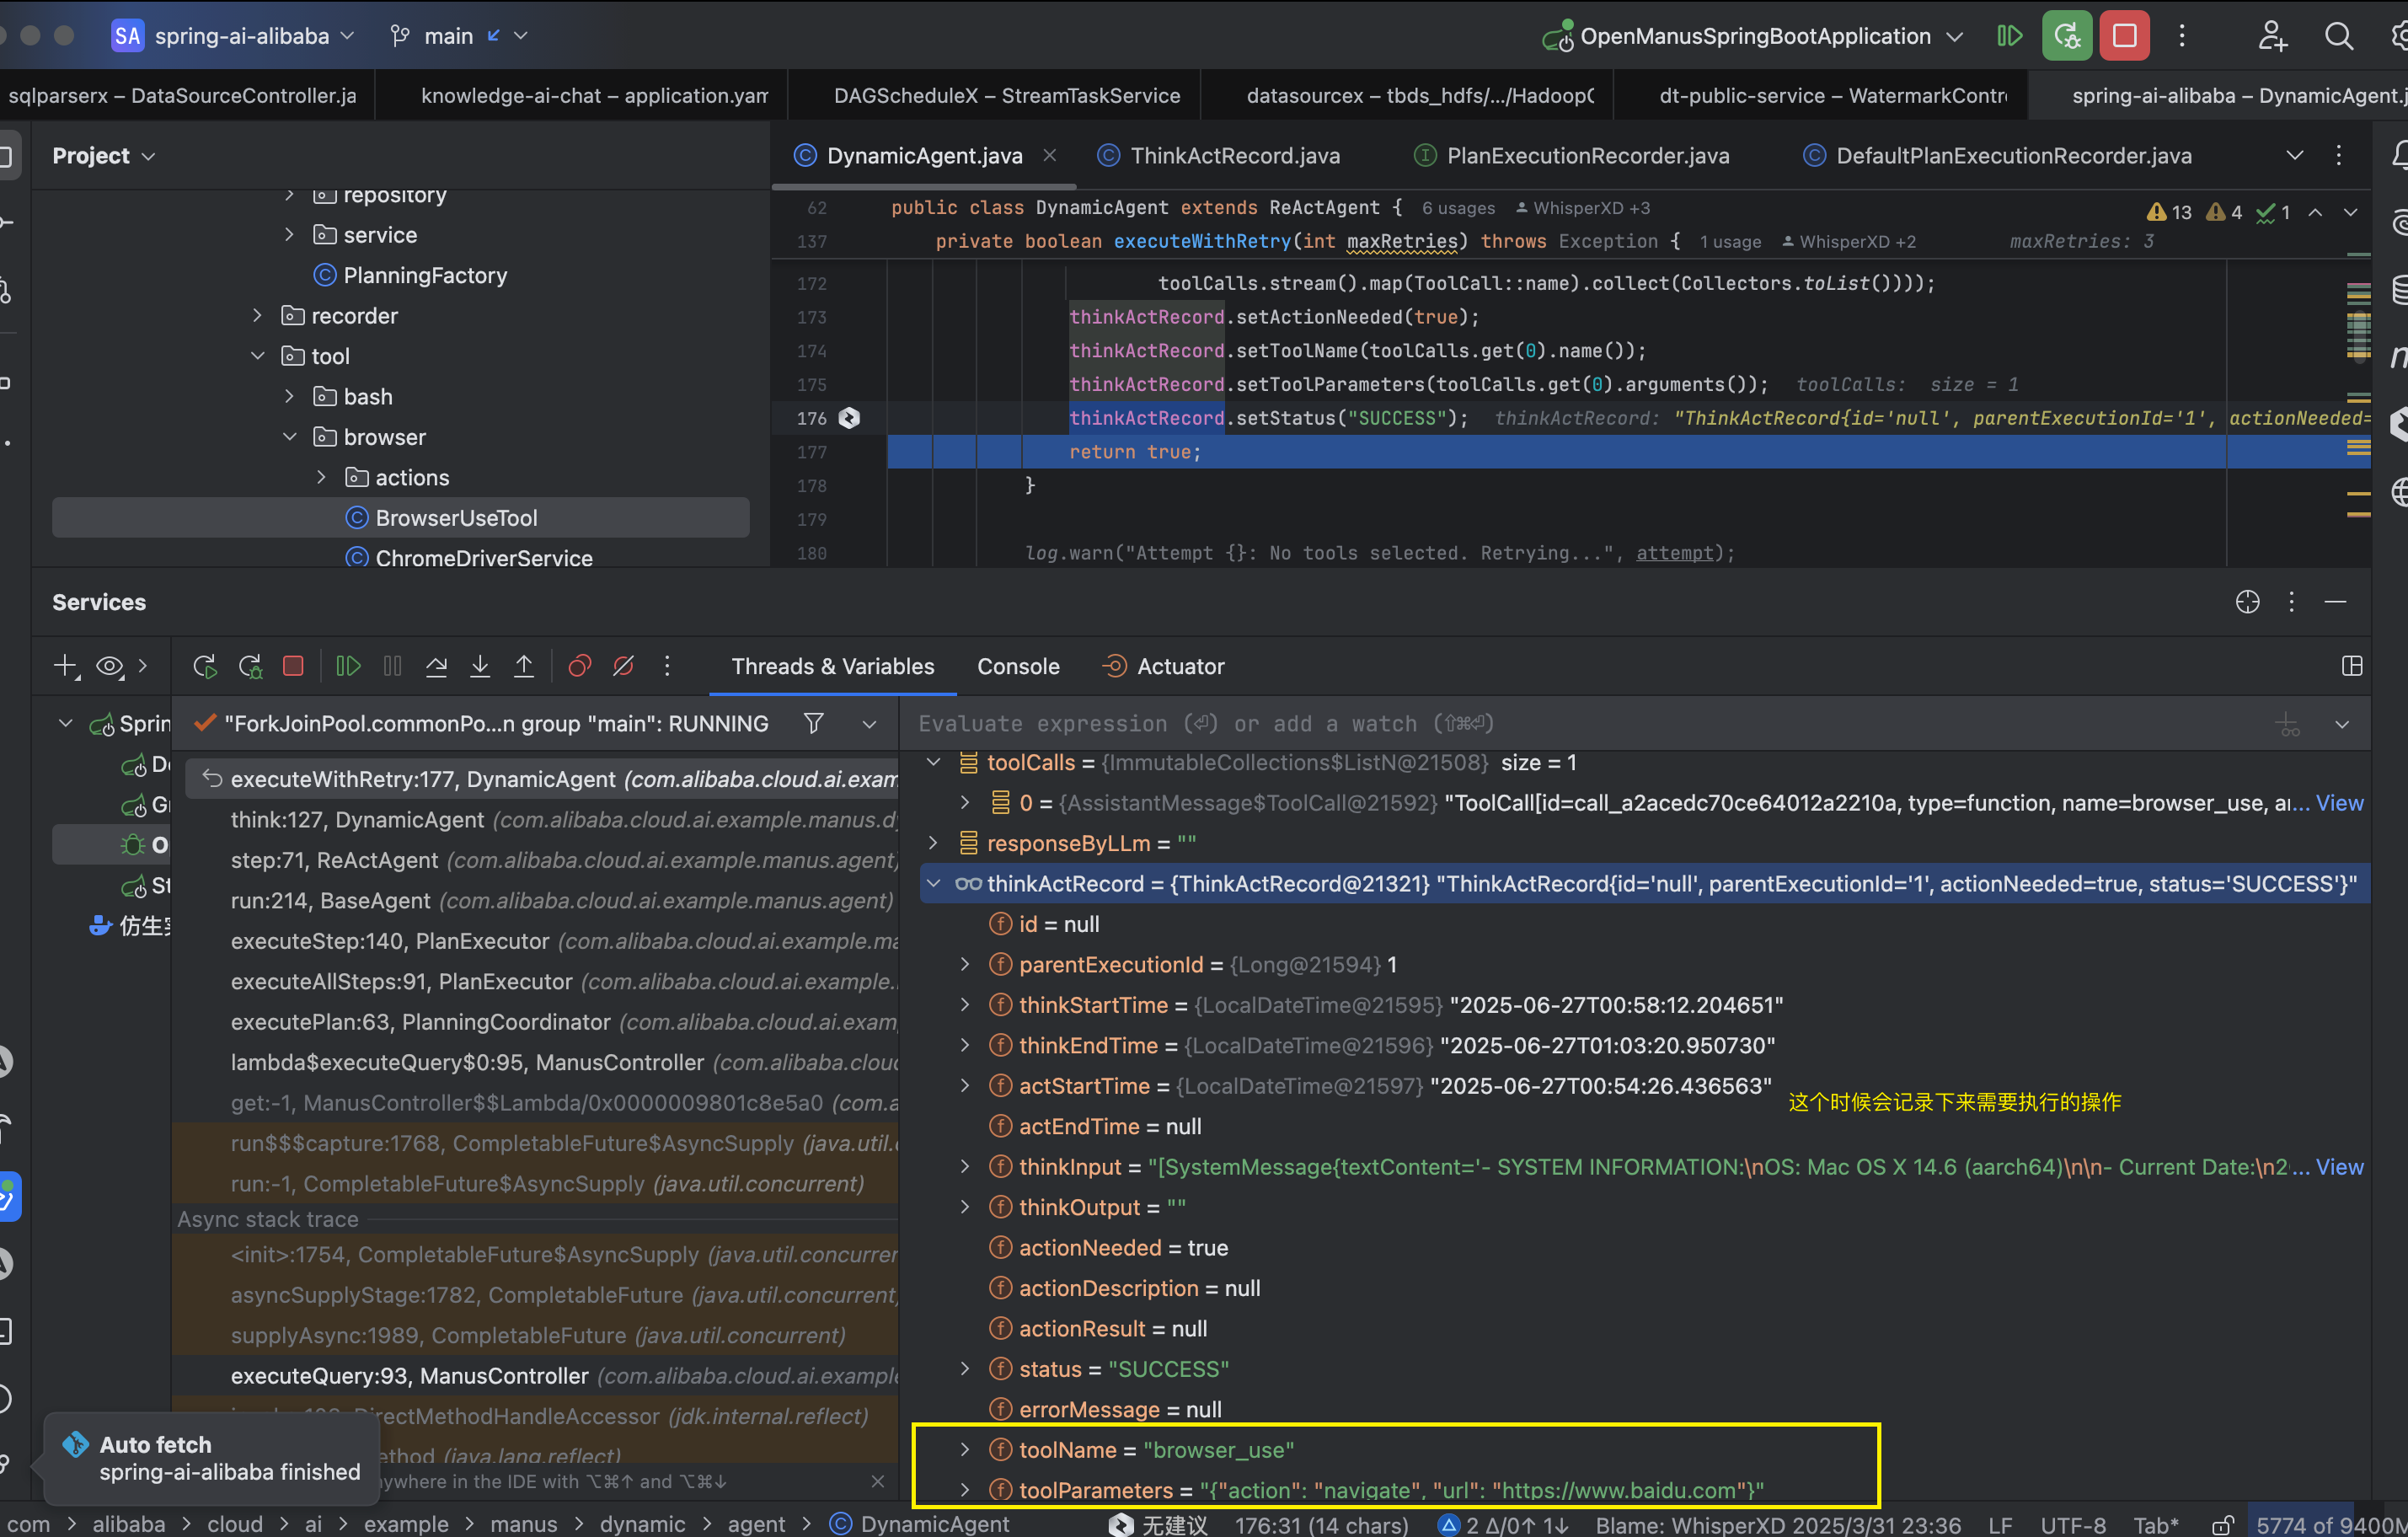Click the Step Out icon
The image size is (2408, 1537).
click(524, 666)
